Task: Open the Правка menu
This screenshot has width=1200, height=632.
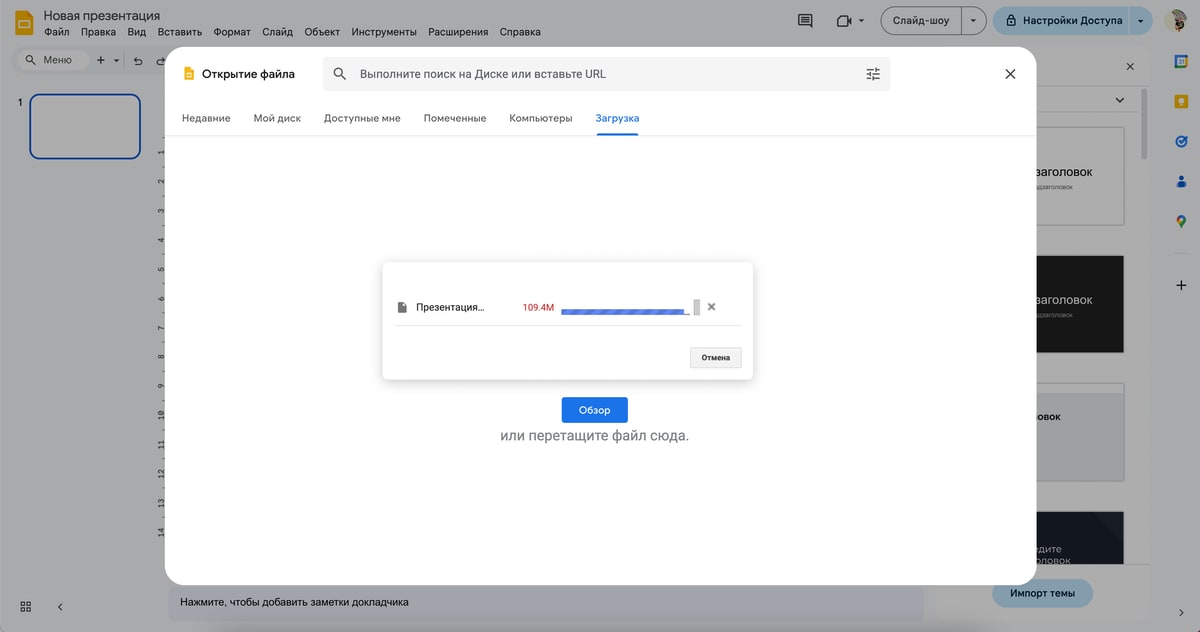Action: [98, 32]
